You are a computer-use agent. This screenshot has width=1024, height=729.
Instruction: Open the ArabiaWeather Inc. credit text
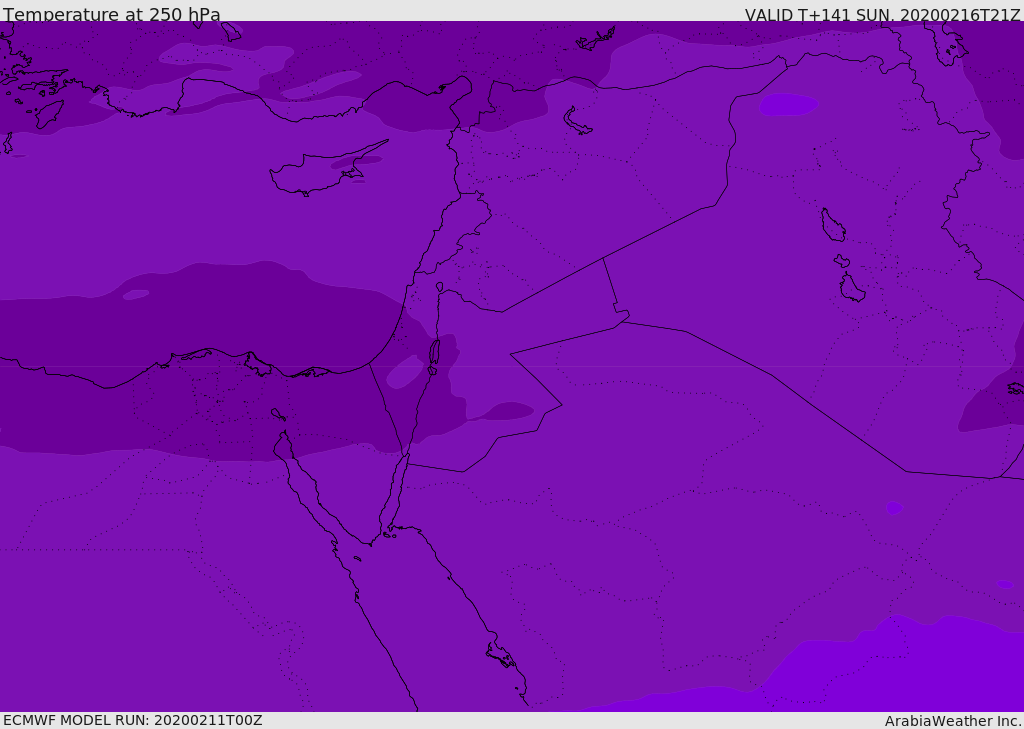pyautogui.click(x=953, y=721)
